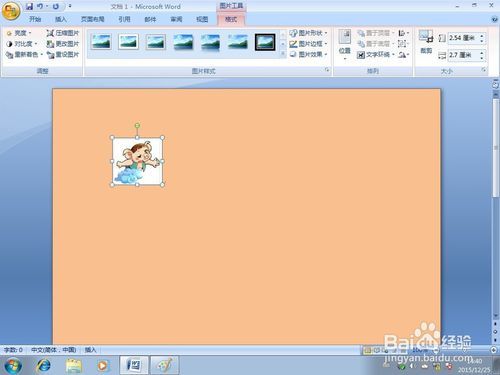This screenshot has height=375, width=500.
Task: Click the green rotation handle of picture
Action: pyautogui.click(x=137, y=125)
